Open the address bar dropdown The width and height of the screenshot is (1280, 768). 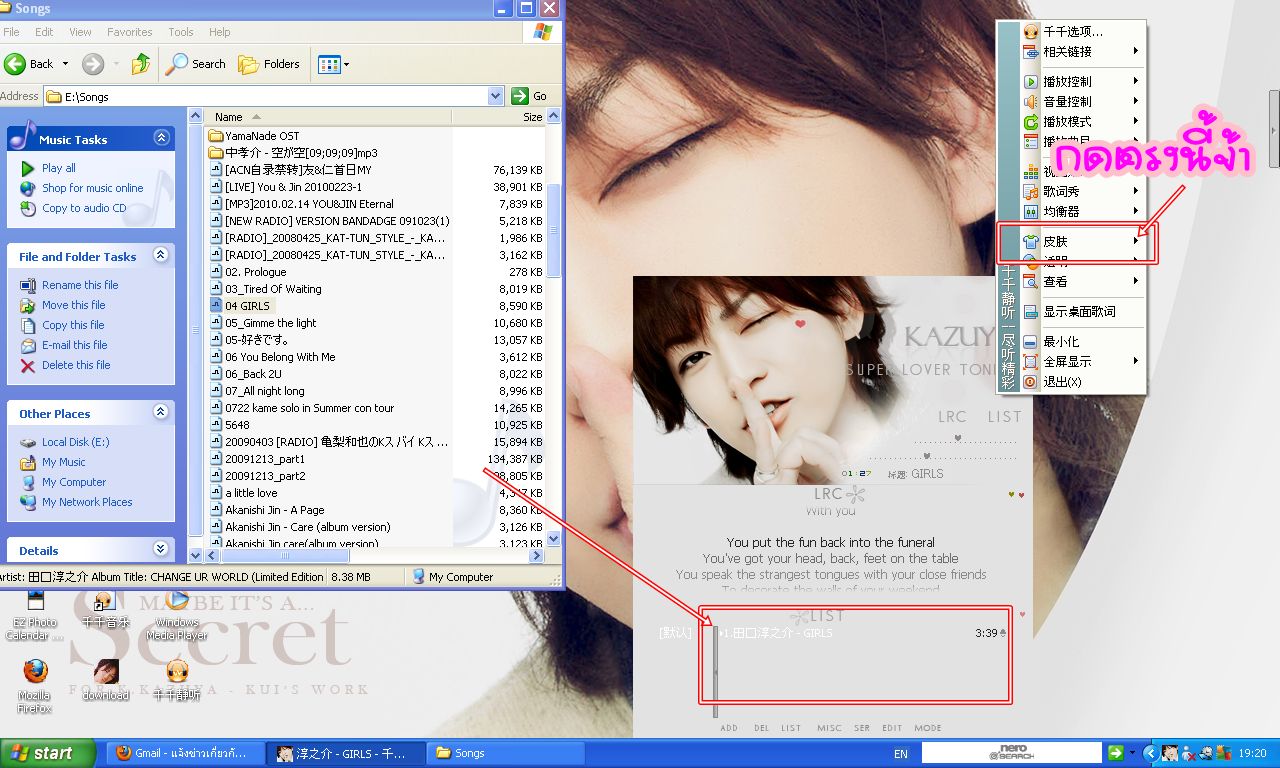point(496,96)
